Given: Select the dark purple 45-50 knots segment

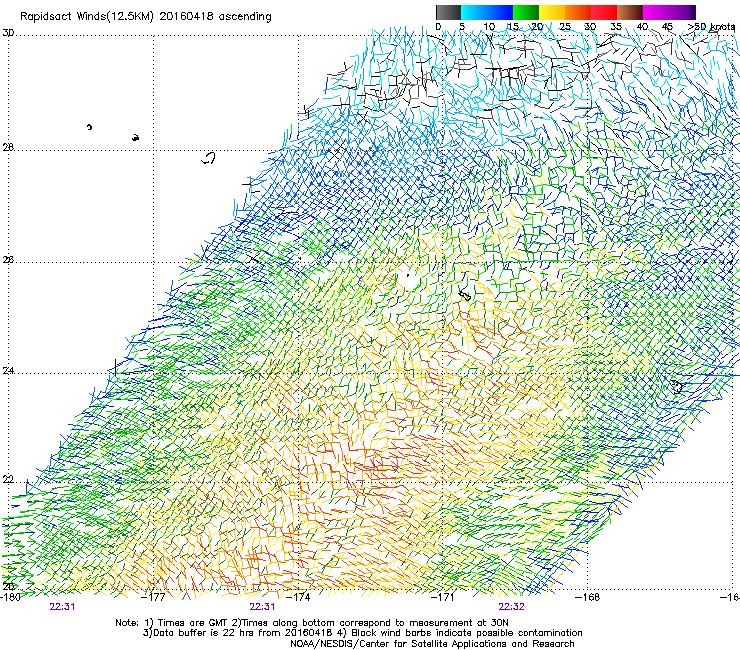Looking at the screenshot, I should (682, 12).
